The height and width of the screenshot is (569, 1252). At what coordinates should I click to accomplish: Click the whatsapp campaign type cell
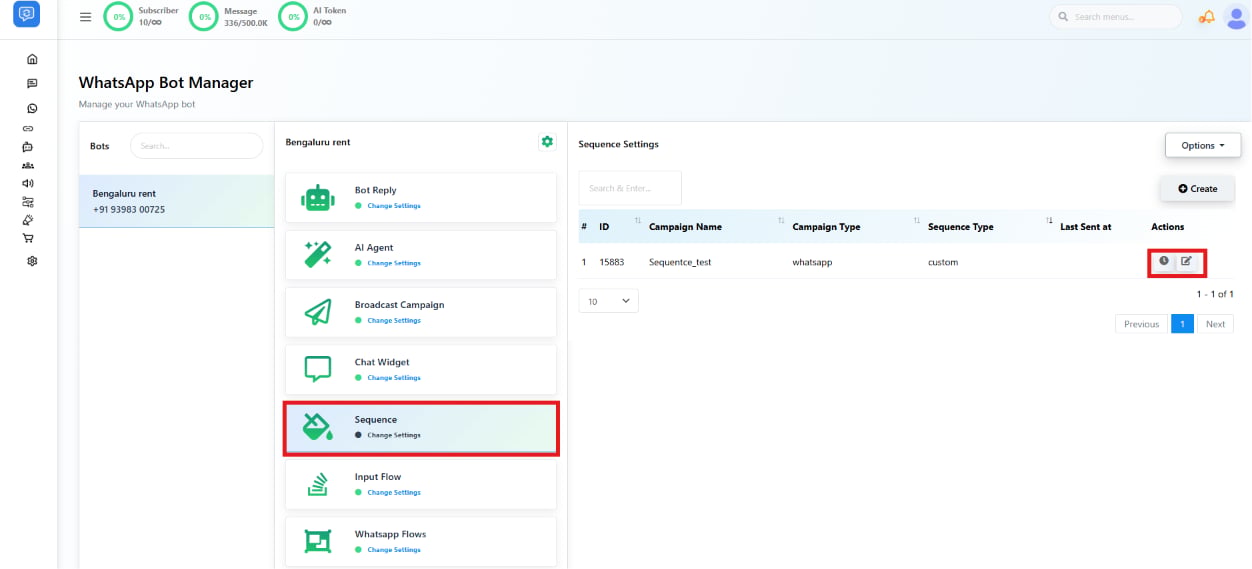[811, 262]
